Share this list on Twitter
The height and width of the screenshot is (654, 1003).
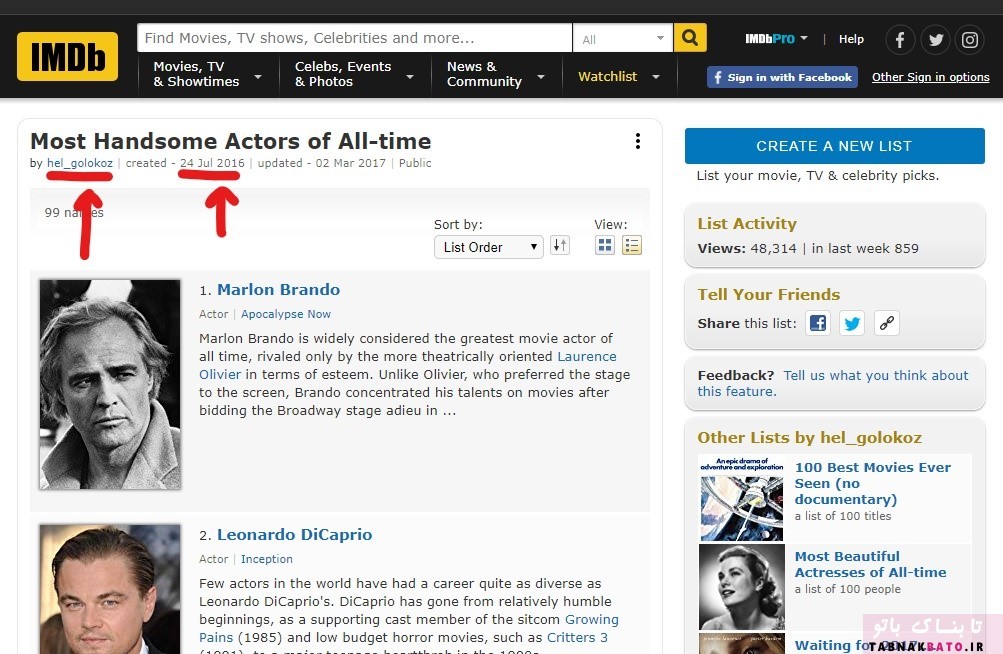coord(852,323)
